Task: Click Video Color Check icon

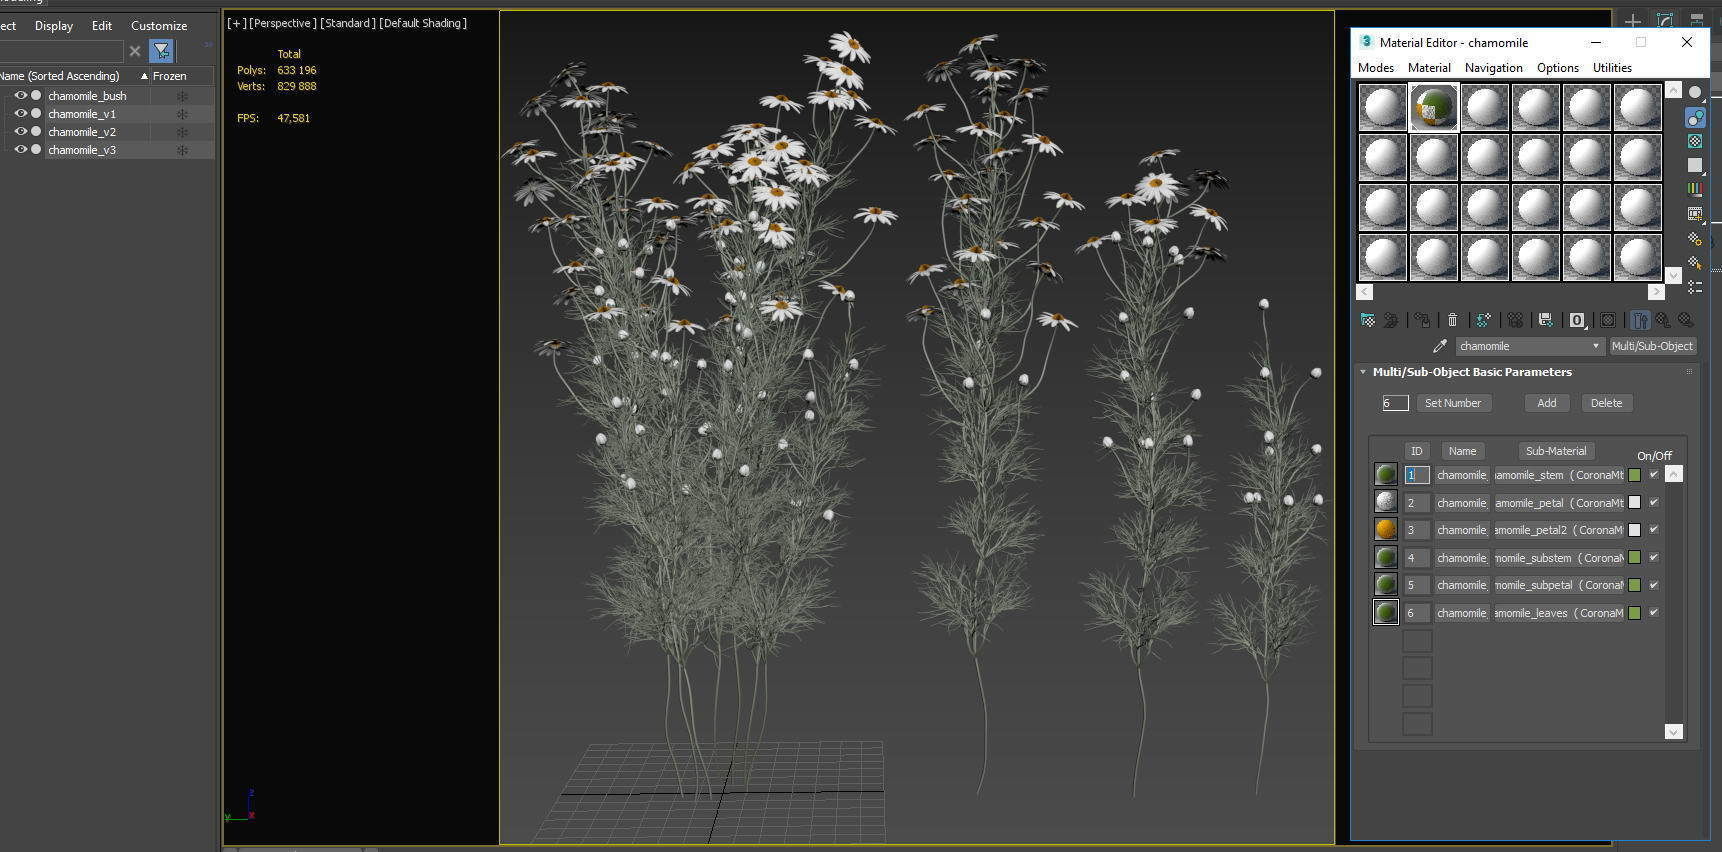Action: coord(1695,189)
